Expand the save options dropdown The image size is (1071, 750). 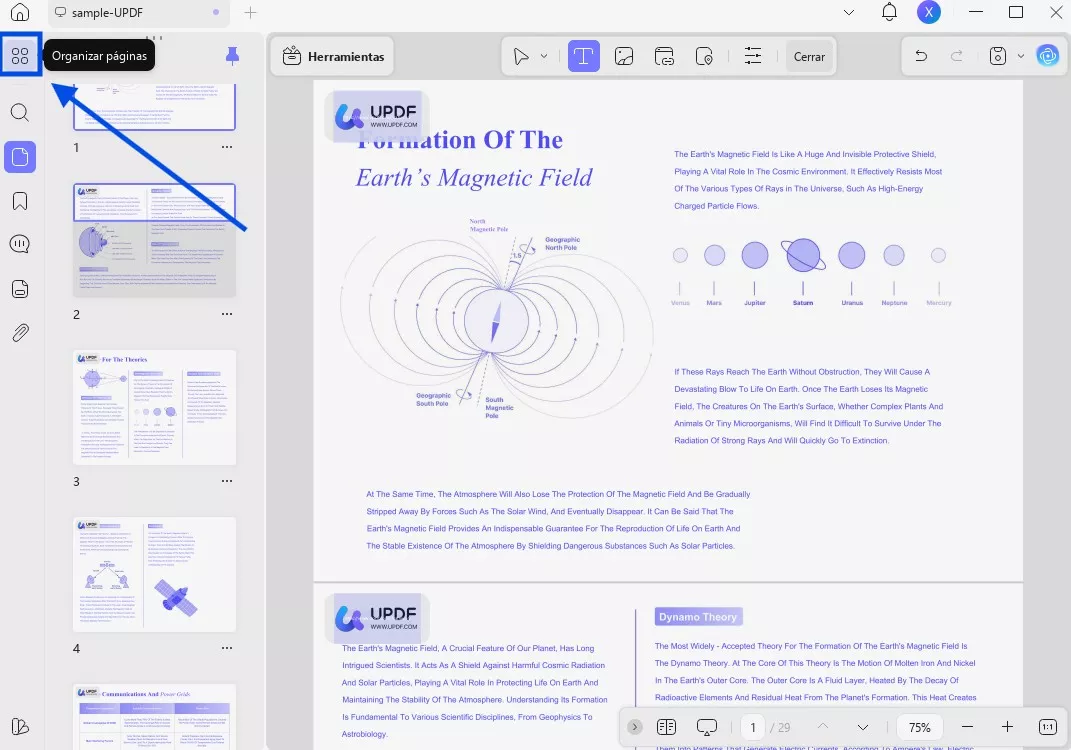[x=1020, y=57]
